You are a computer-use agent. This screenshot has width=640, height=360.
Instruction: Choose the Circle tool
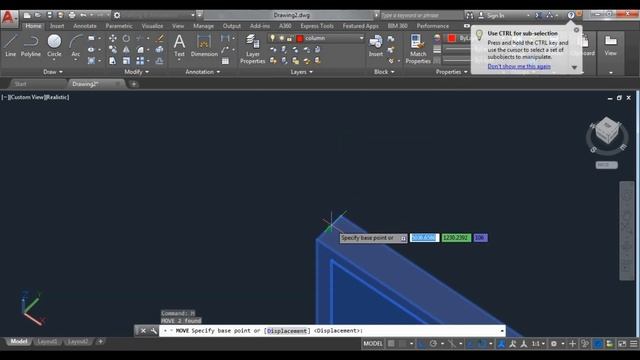click(x=54, y=46)
